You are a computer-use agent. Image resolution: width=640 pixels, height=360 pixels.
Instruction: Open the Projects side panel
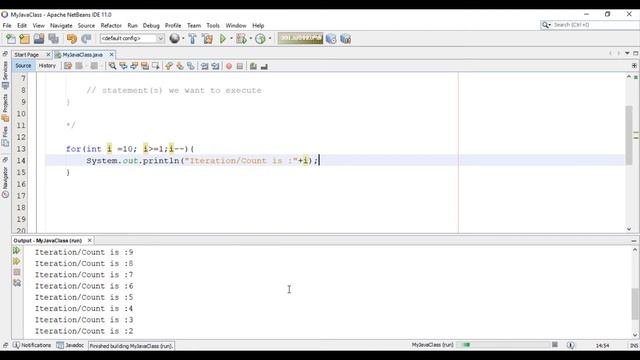(5, 108)
